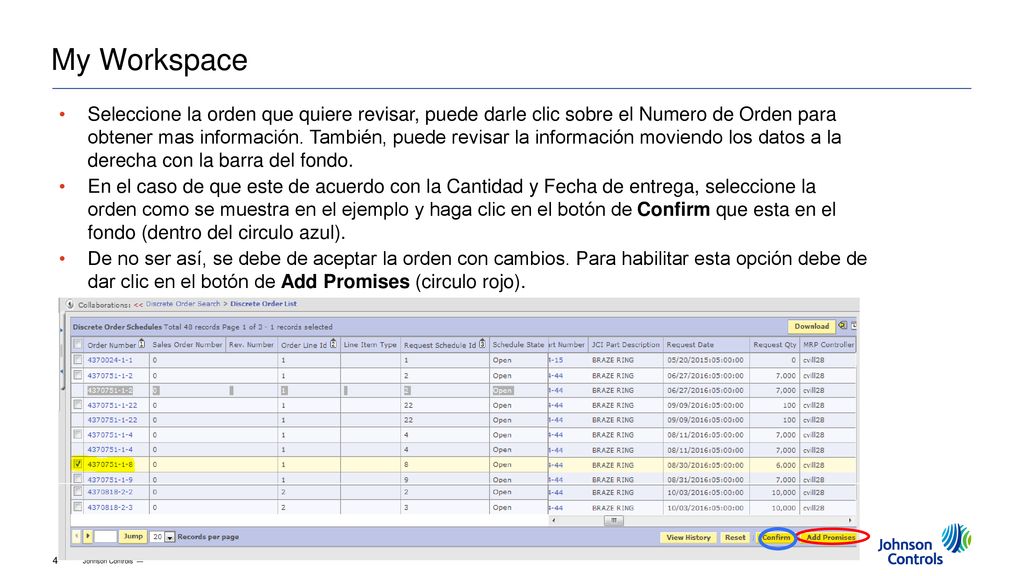The height and width of the screenshot is (576, 1024).
Task: Click the Add Promises button
Action: (831, 537)
